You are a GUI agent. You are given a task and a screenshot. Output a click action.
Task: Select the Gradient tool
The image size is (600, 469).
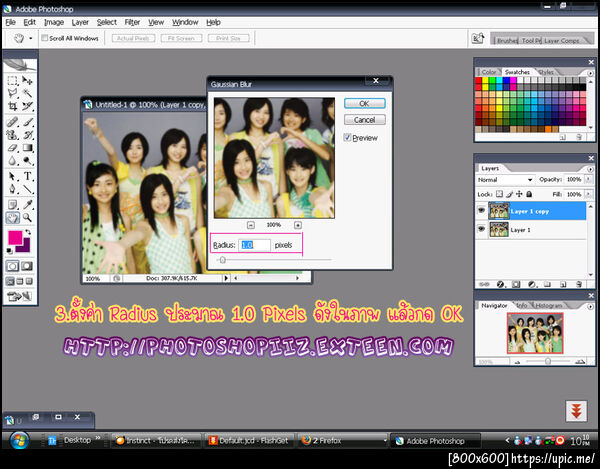point(27,148)
